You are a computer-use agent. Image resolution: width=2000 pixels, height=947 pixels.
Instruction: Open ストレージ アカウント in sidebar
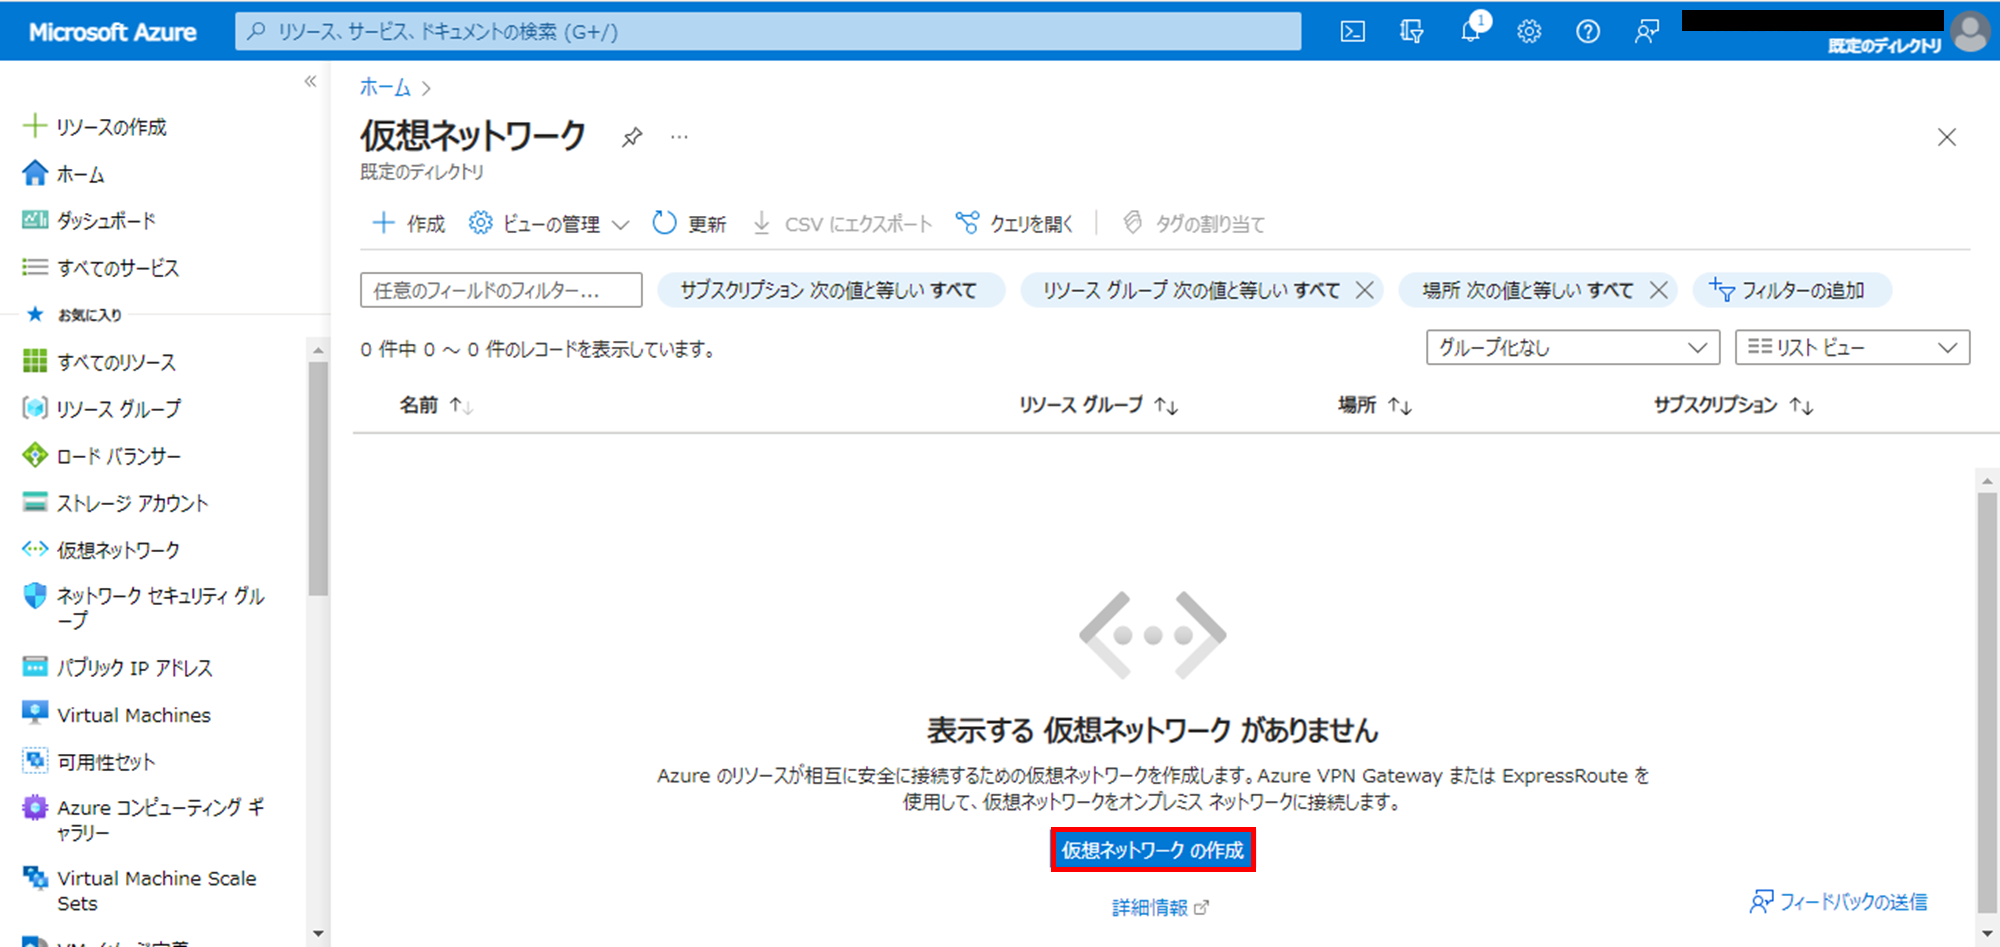pos(115,503)
